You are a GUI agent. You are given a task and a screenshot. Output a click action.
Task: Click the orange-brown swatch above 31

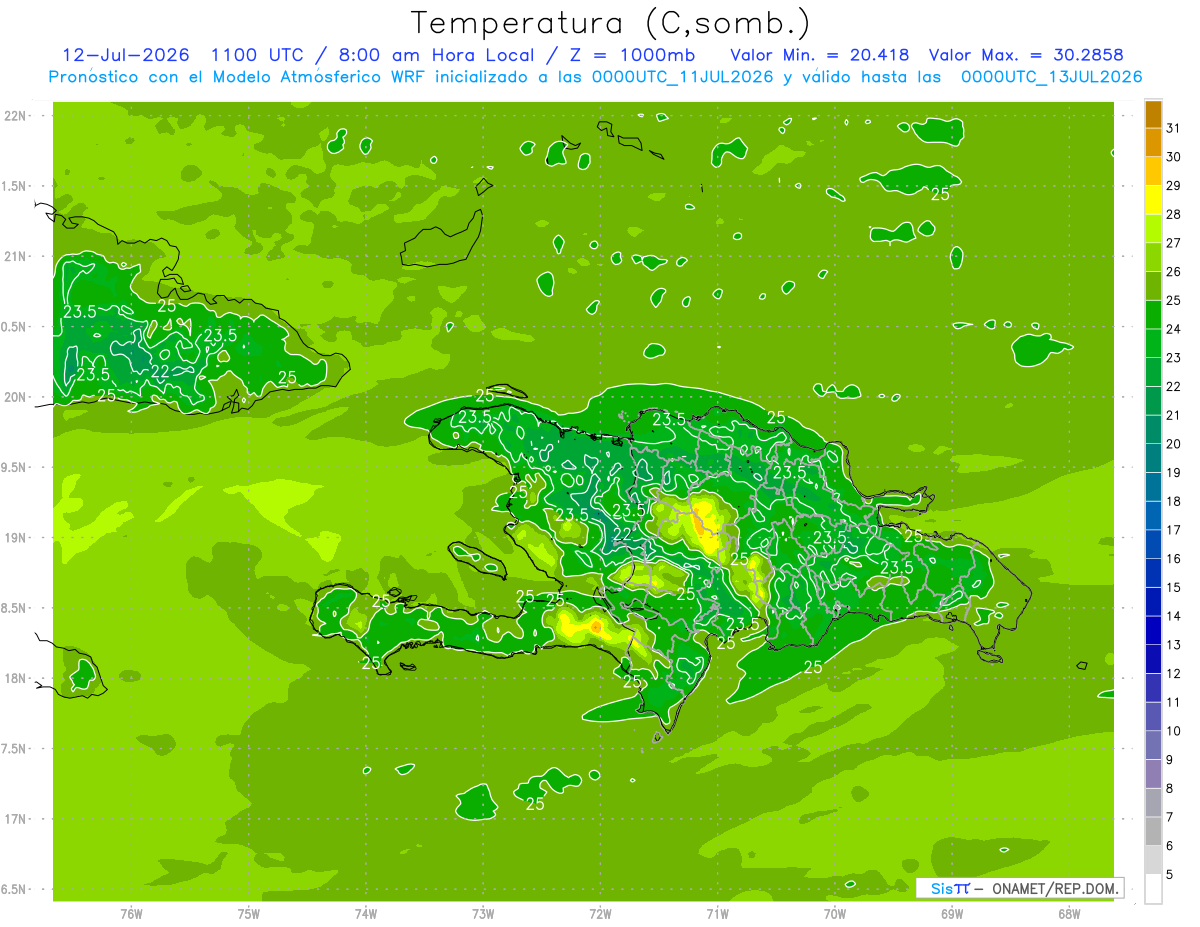pos(1153,114)
